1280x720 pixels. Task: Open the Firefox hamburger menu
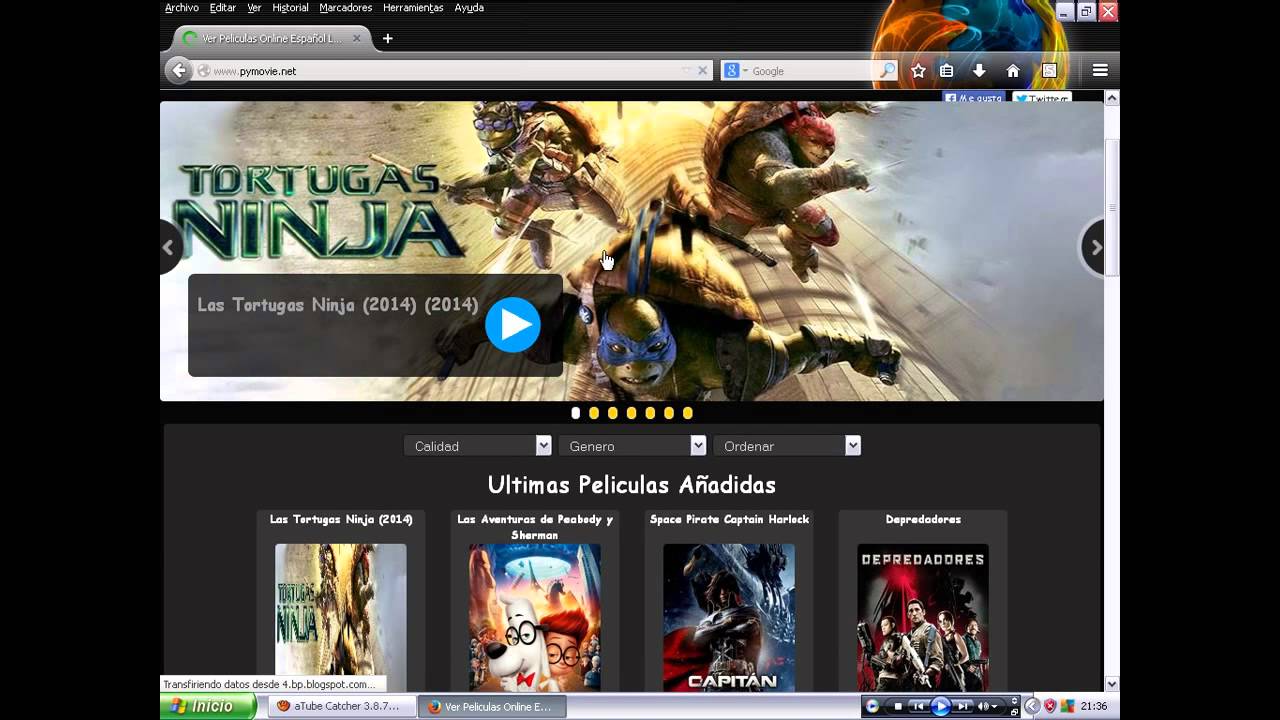point(1100,70)
